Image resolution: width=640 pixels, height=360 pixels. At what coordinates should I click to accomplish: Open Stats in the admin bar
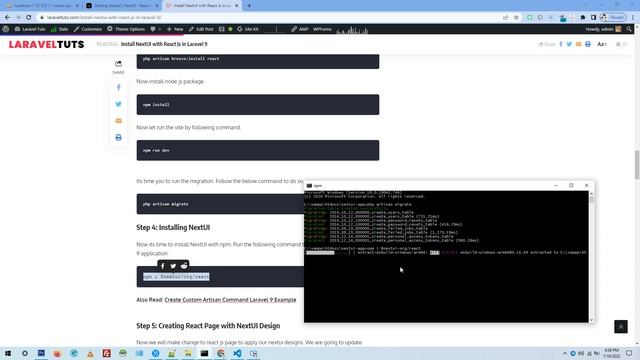60,29
